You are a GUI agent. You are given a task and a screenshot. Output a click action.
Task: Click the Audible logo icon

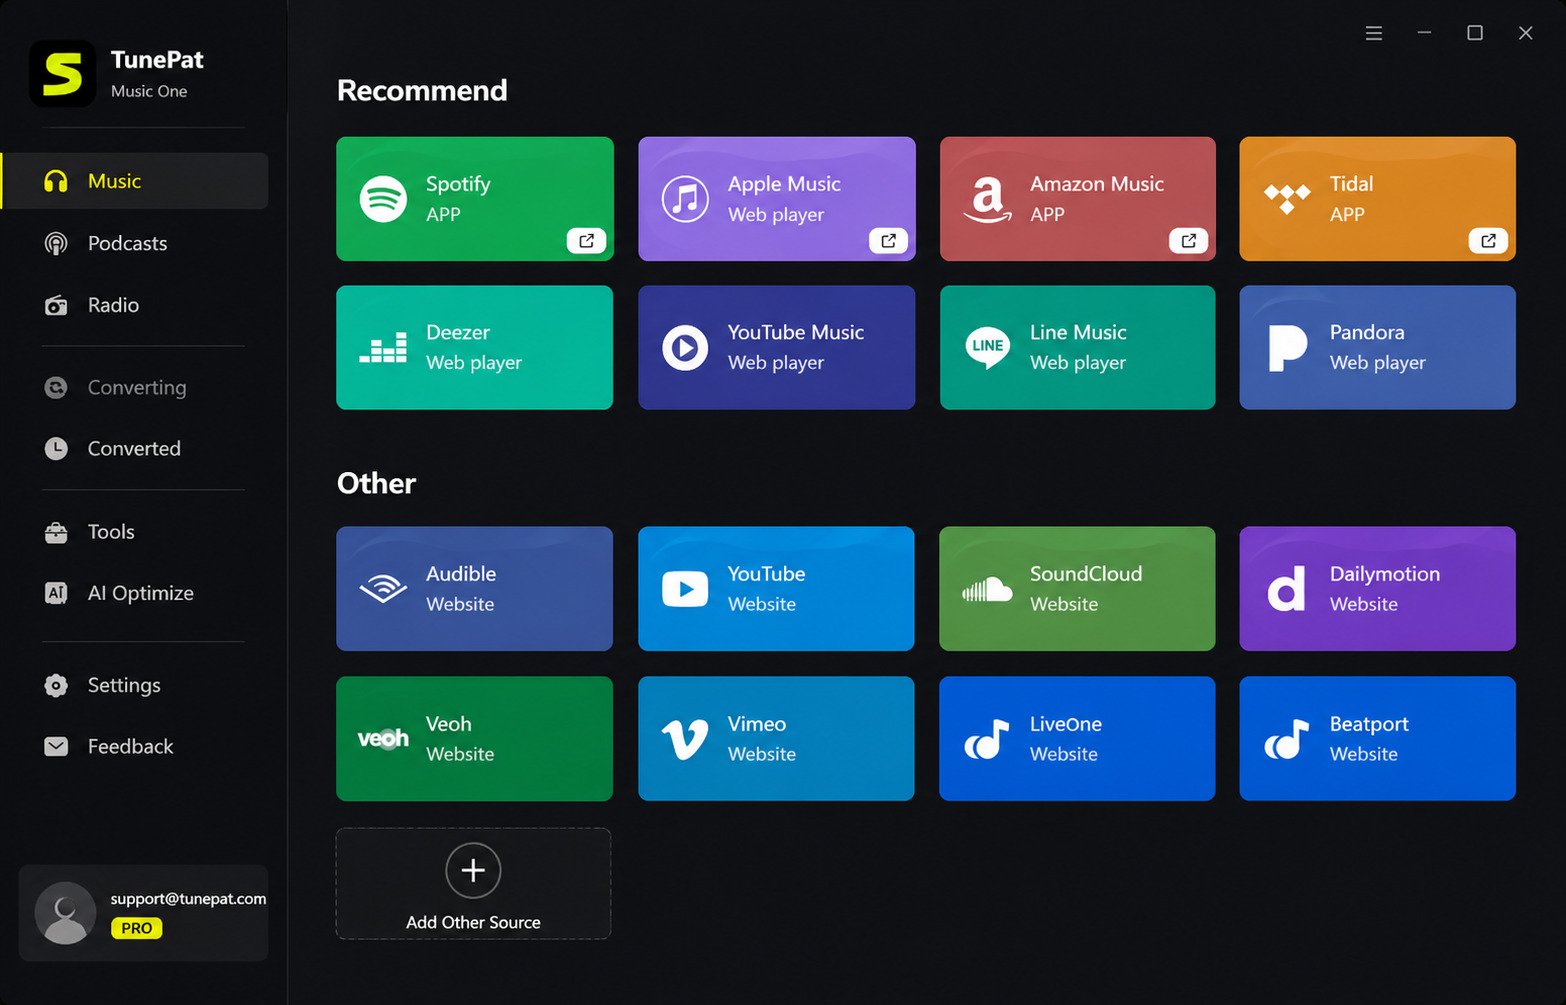coord(383,589)
